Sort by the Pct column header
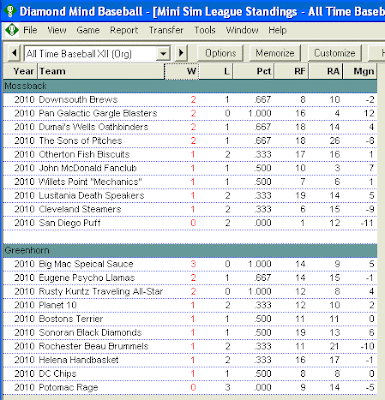This screenshot has height=400, width=385. point(253,71)
